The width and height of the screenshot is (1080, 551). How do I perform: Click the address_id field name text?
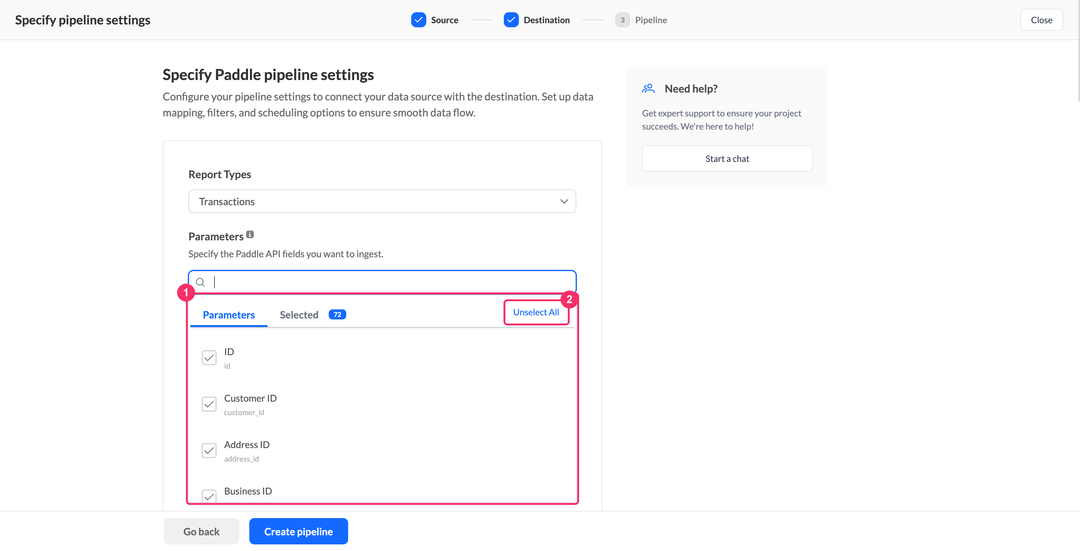(242, 459)
